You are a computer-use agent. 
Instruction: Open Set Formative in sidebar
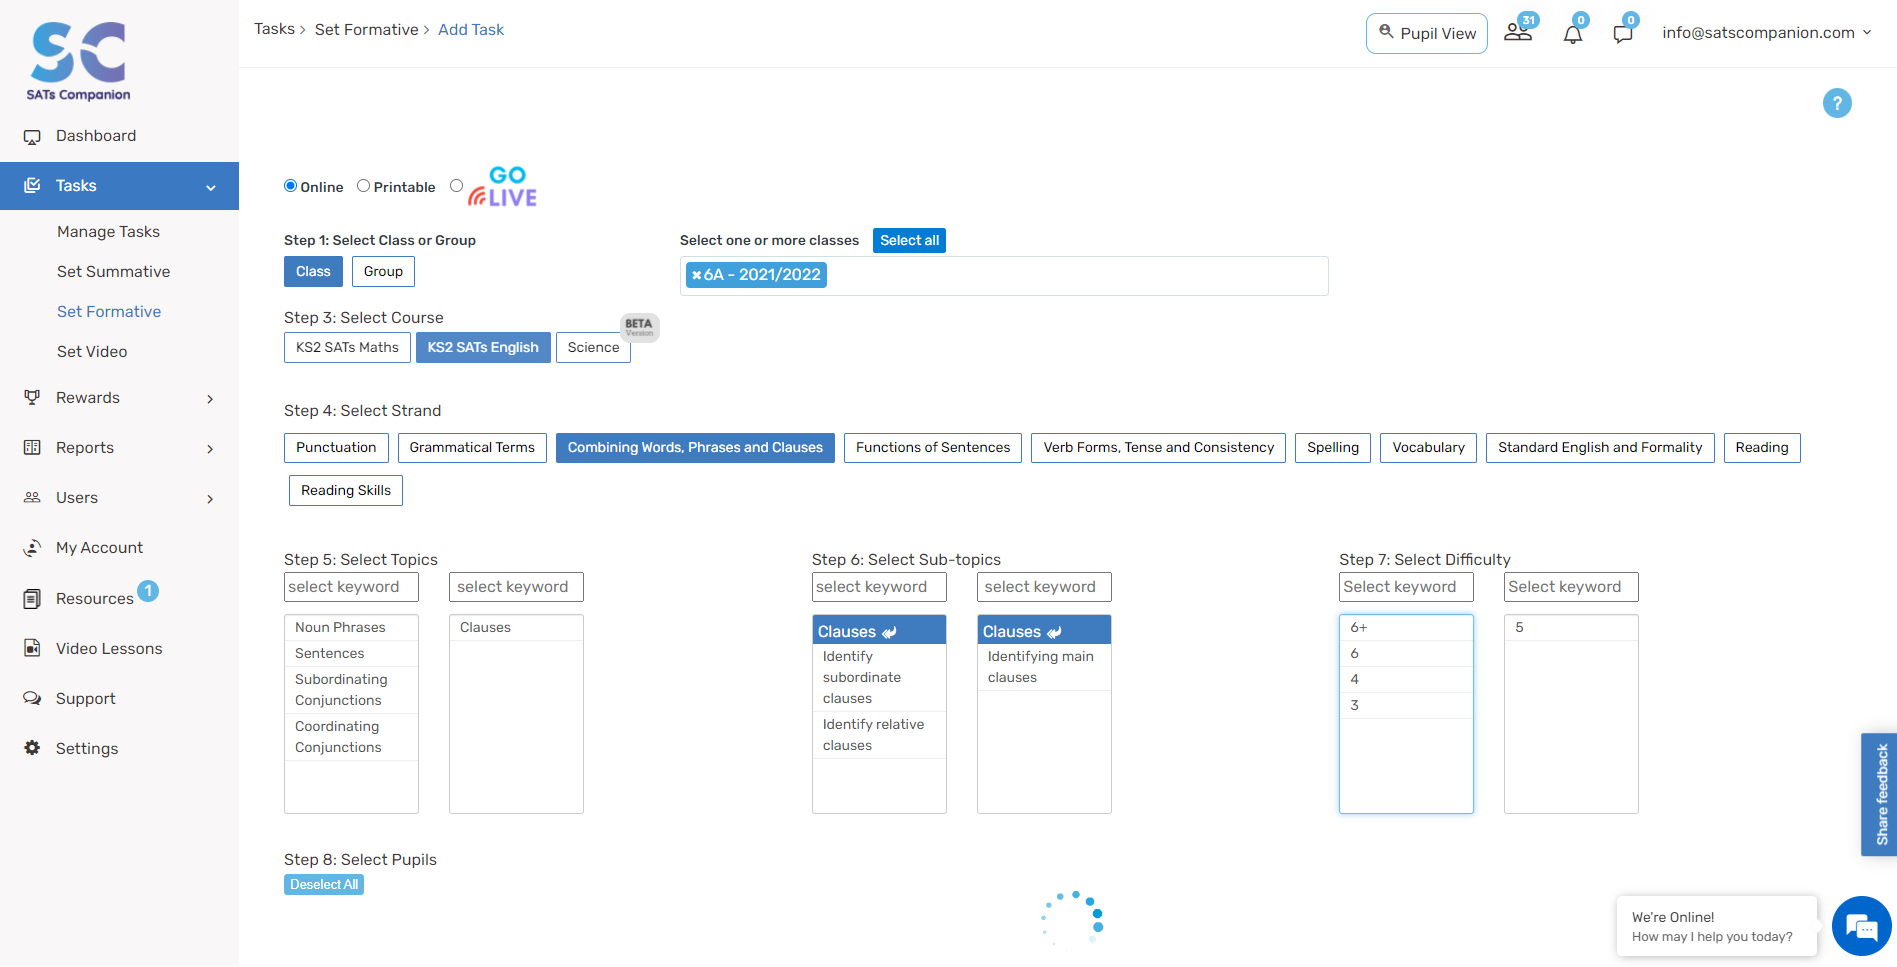point(109,312)
